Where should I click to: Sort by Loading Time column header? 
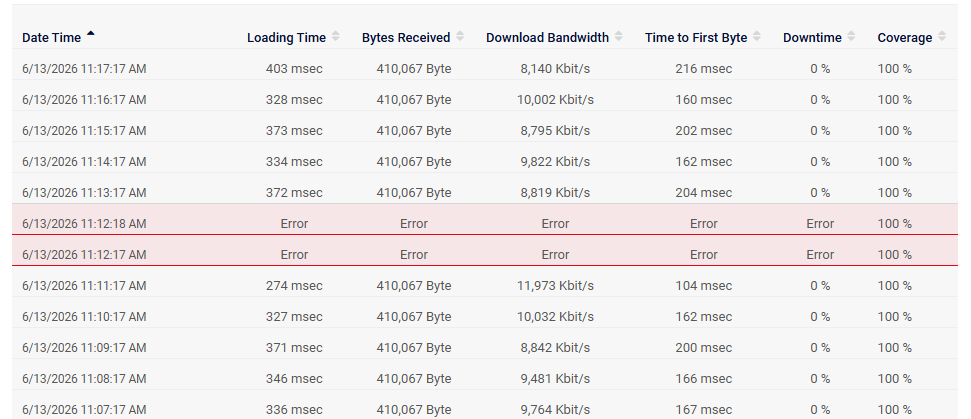point(286,38)
